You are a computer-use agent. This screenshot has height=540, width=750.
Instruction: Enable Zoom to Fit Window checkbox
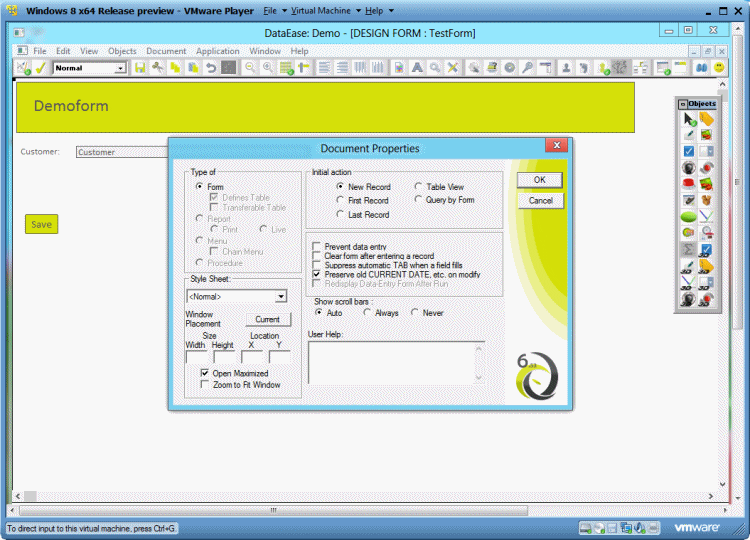point(205,385)
